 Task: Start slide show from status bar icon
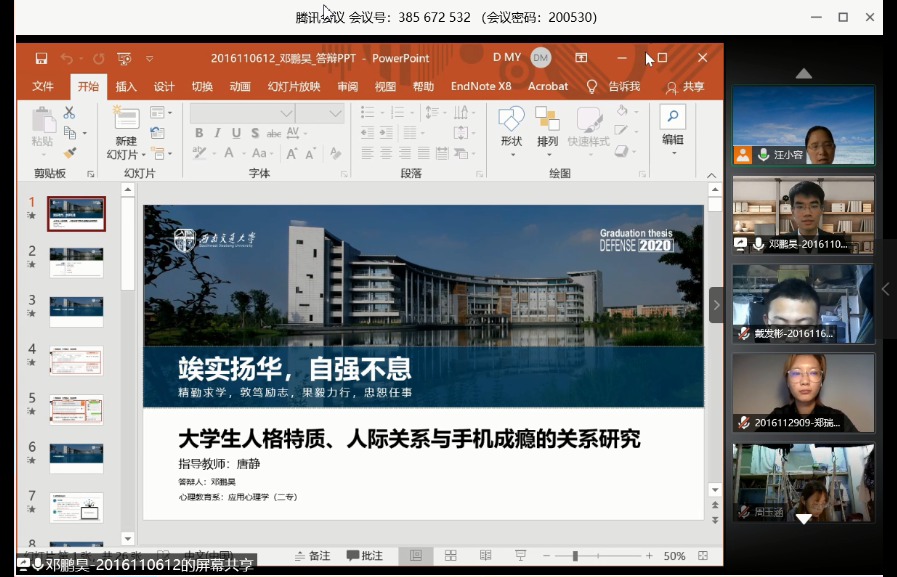coord(519,556)
